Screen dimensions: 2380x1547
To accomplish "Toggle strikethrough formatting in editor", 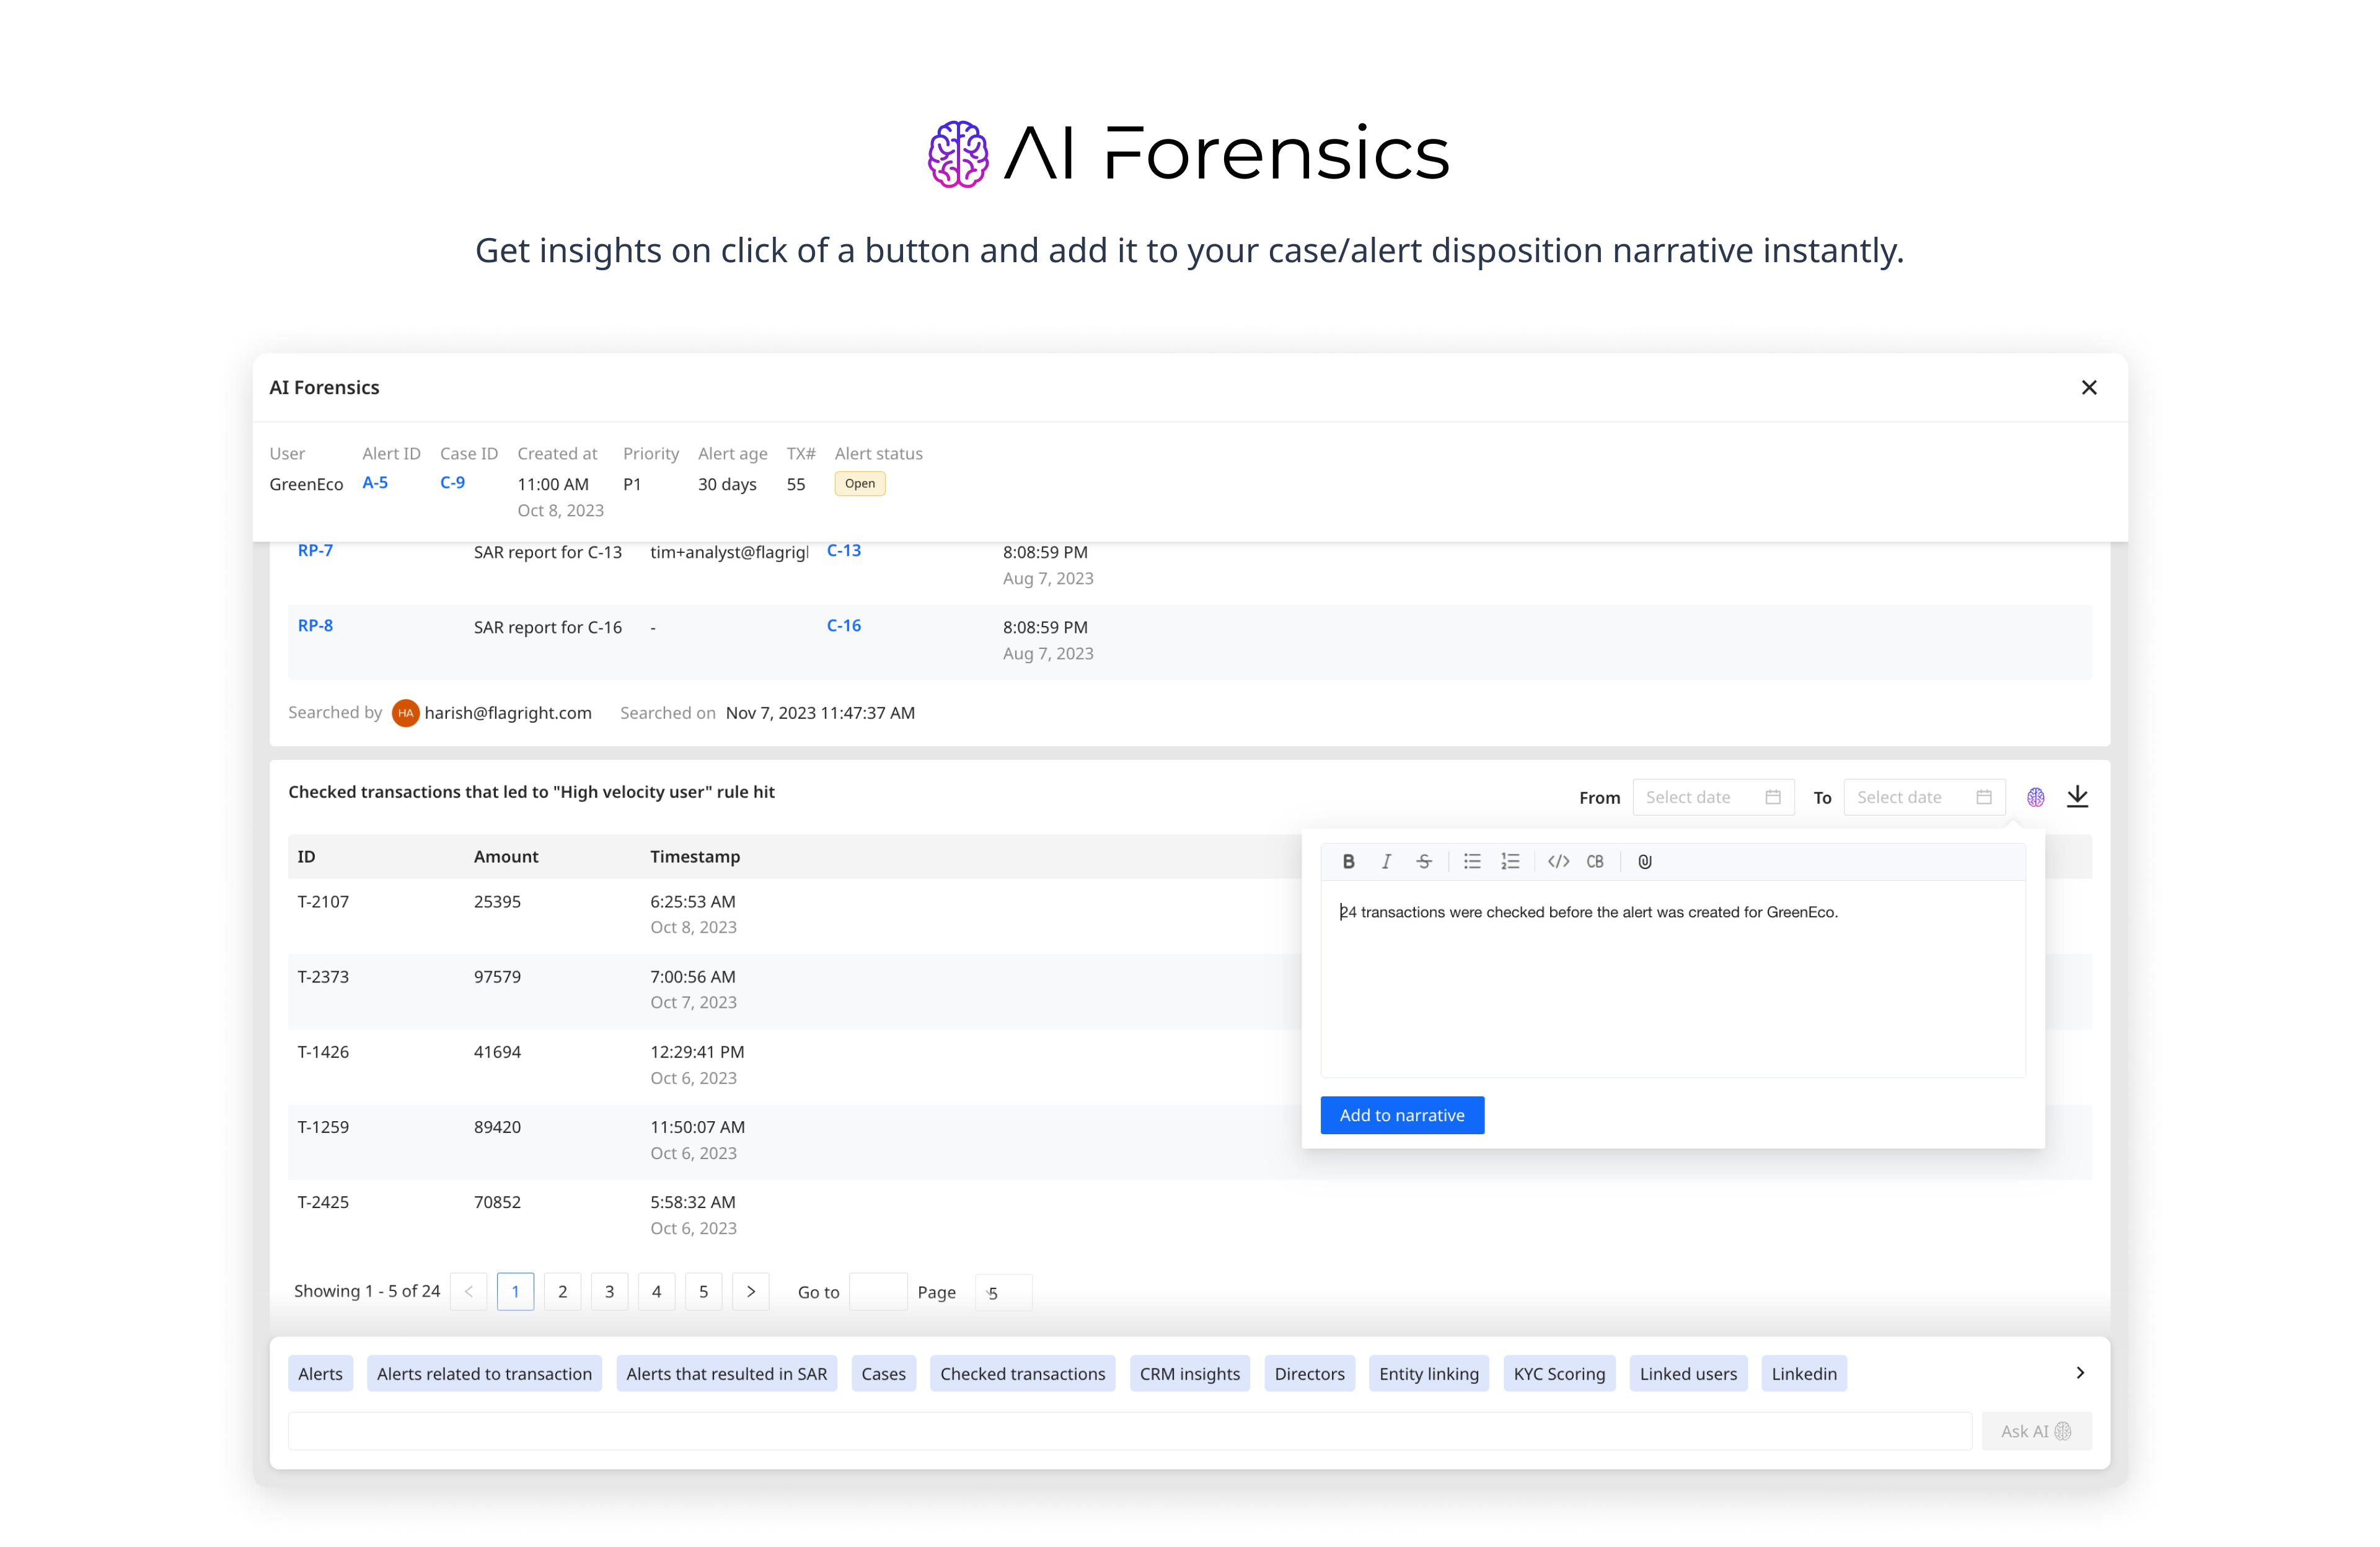I will [1424, 861].
